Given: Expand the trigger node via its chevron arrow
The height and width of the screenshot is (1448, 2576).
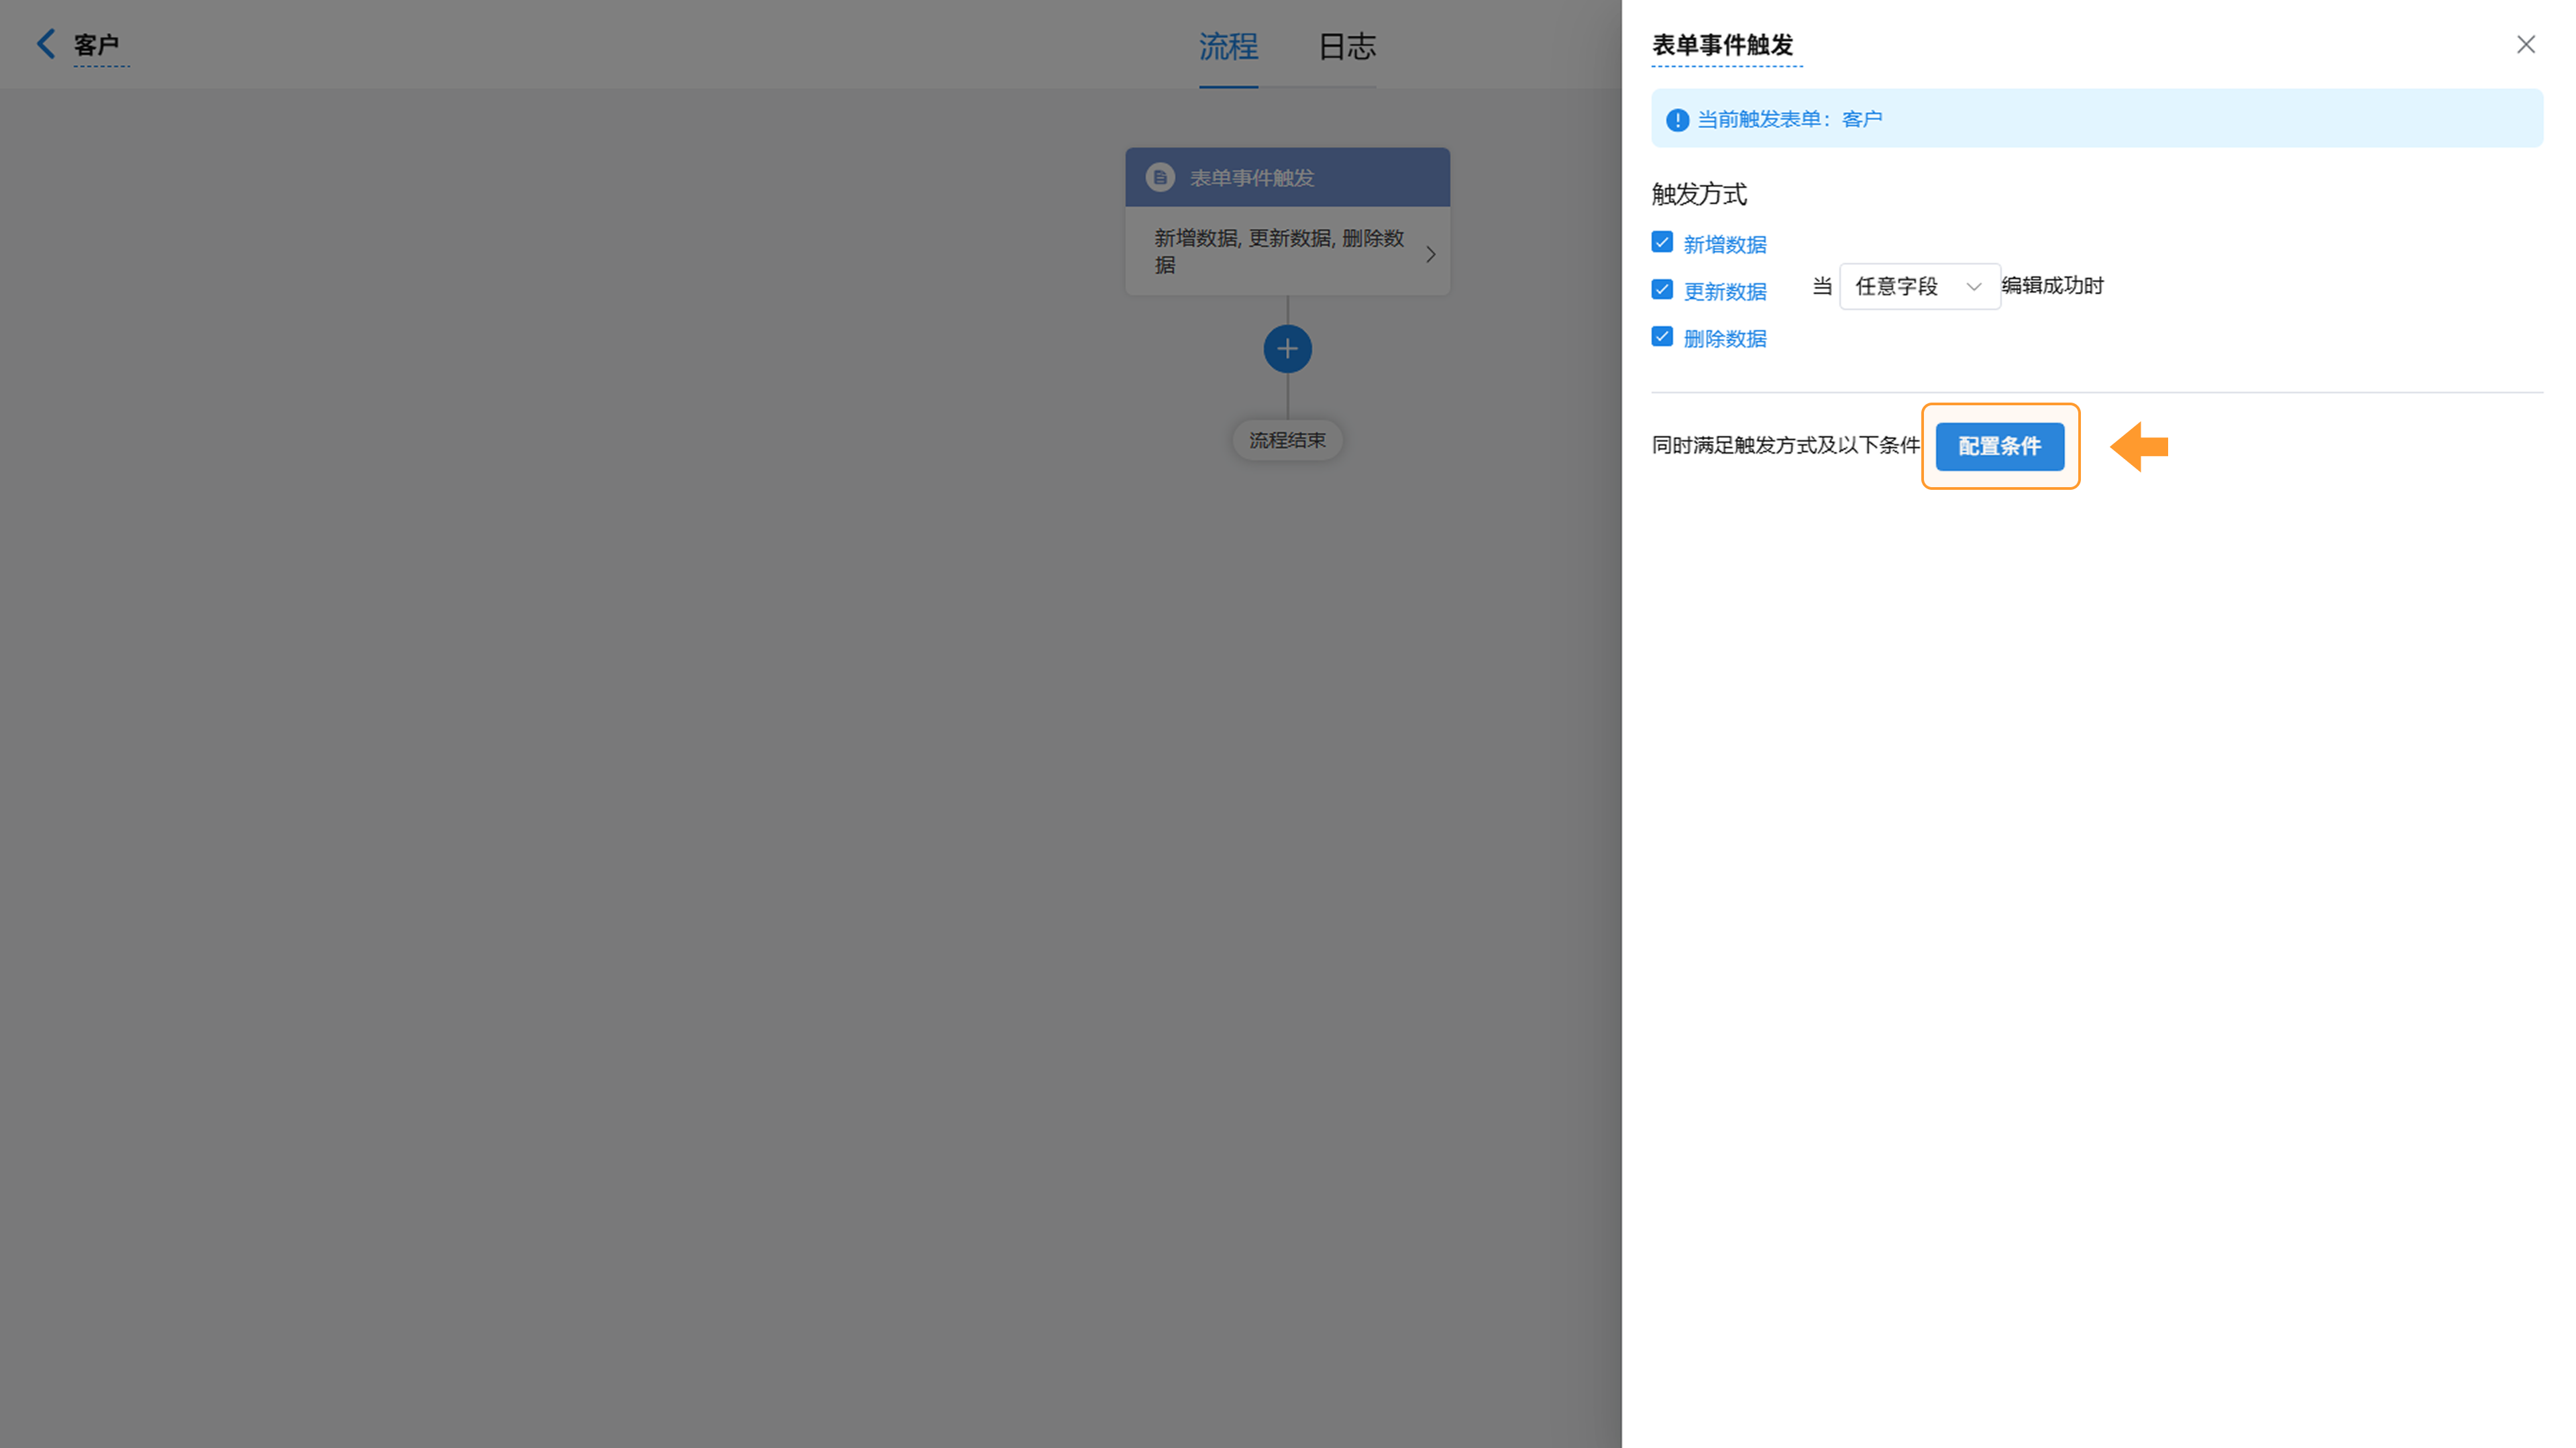Looking at the screenshot, I should coord(1430,254).
